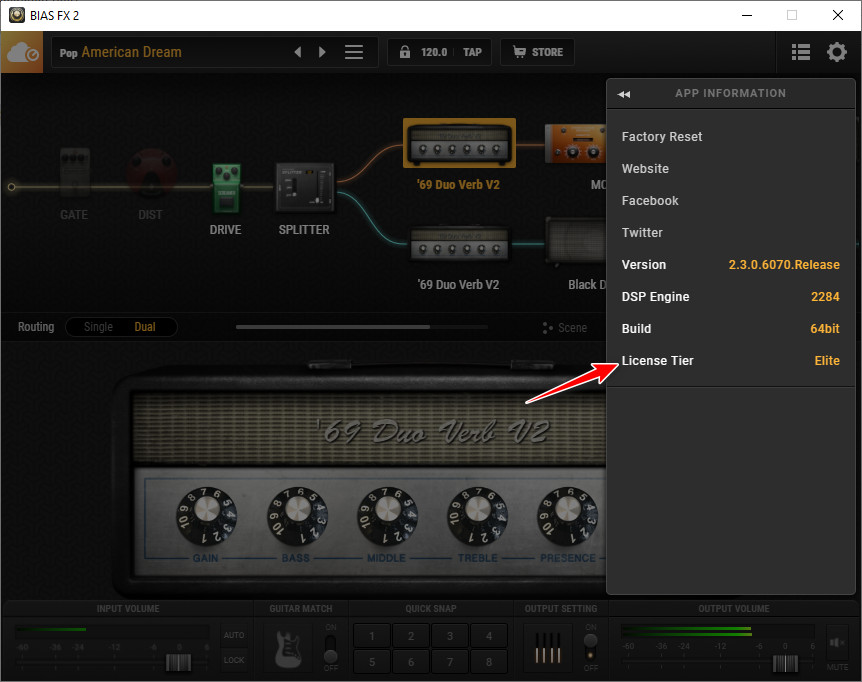Toggle the input LOCK button
The width and height of the screenshot is (862, 682).
(x=234, y=661)
